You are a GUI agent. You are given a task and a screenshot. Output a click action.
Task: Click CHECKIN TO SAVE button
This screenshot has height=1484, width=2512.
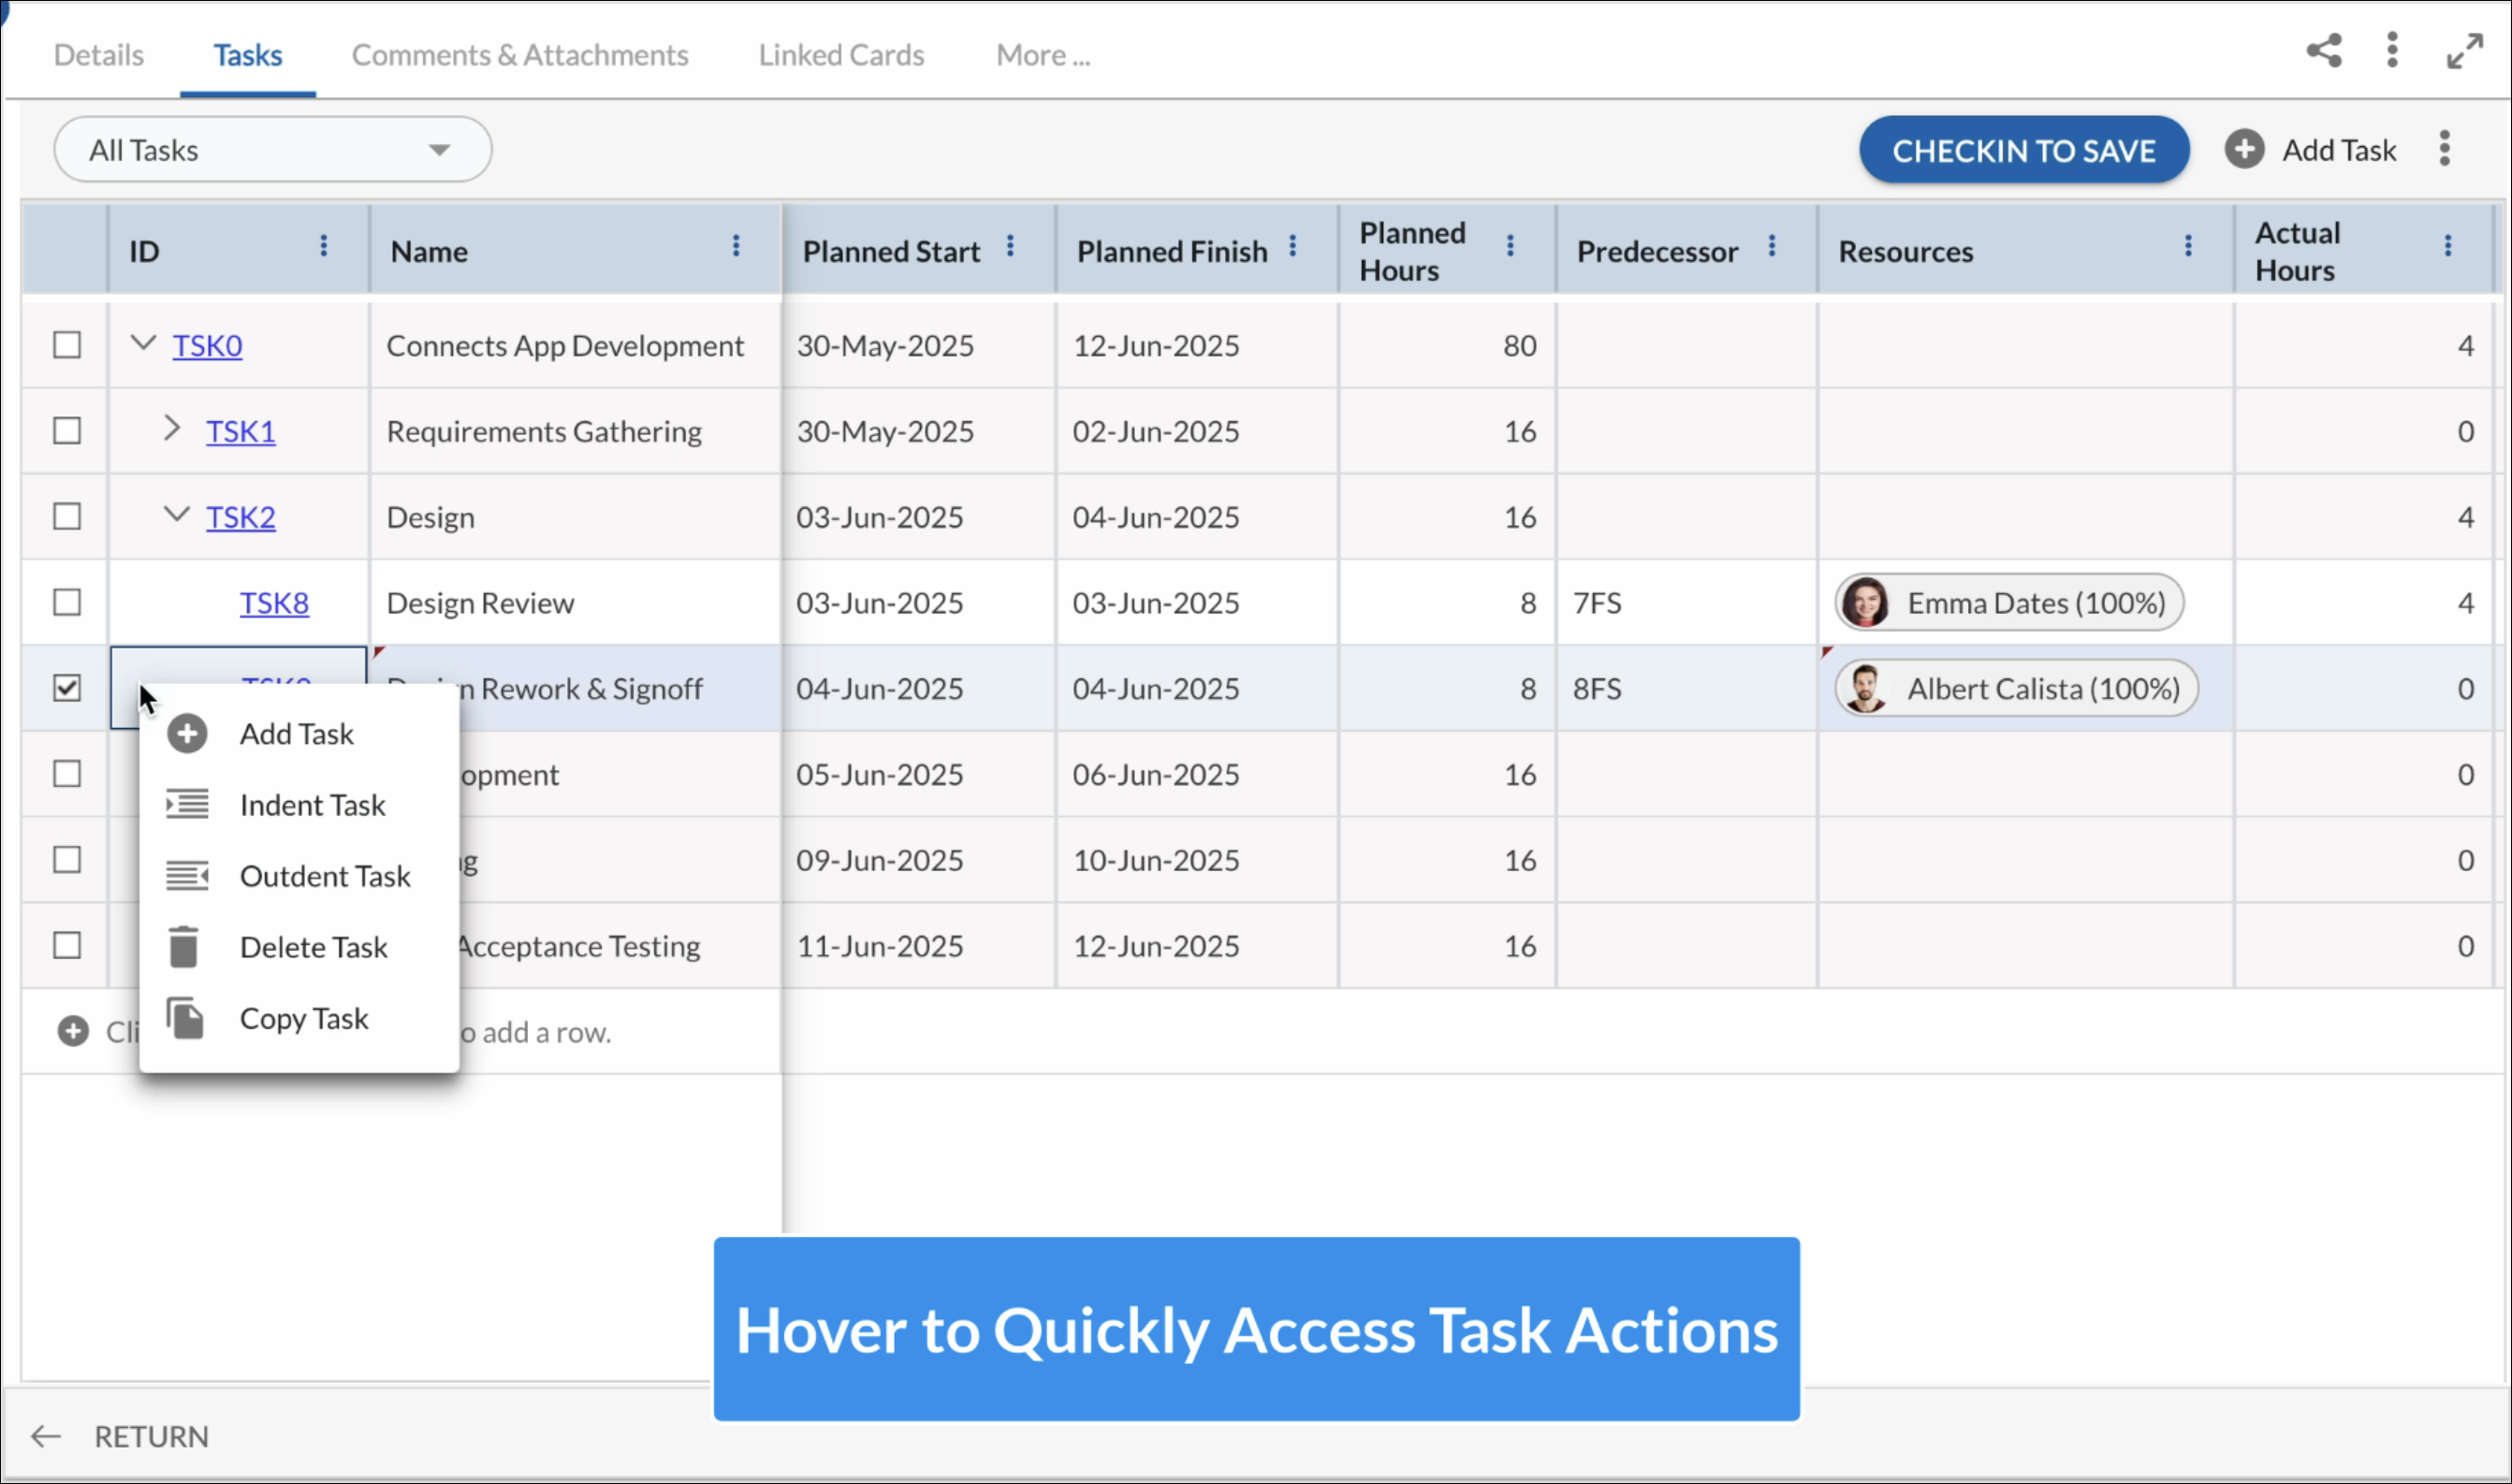pos(2024,150)
